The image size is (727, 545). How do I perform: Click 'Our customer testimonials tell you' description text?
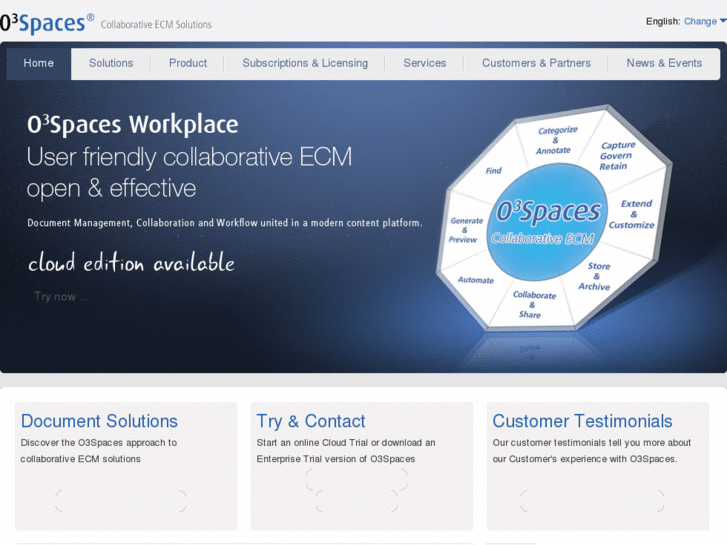592,450
